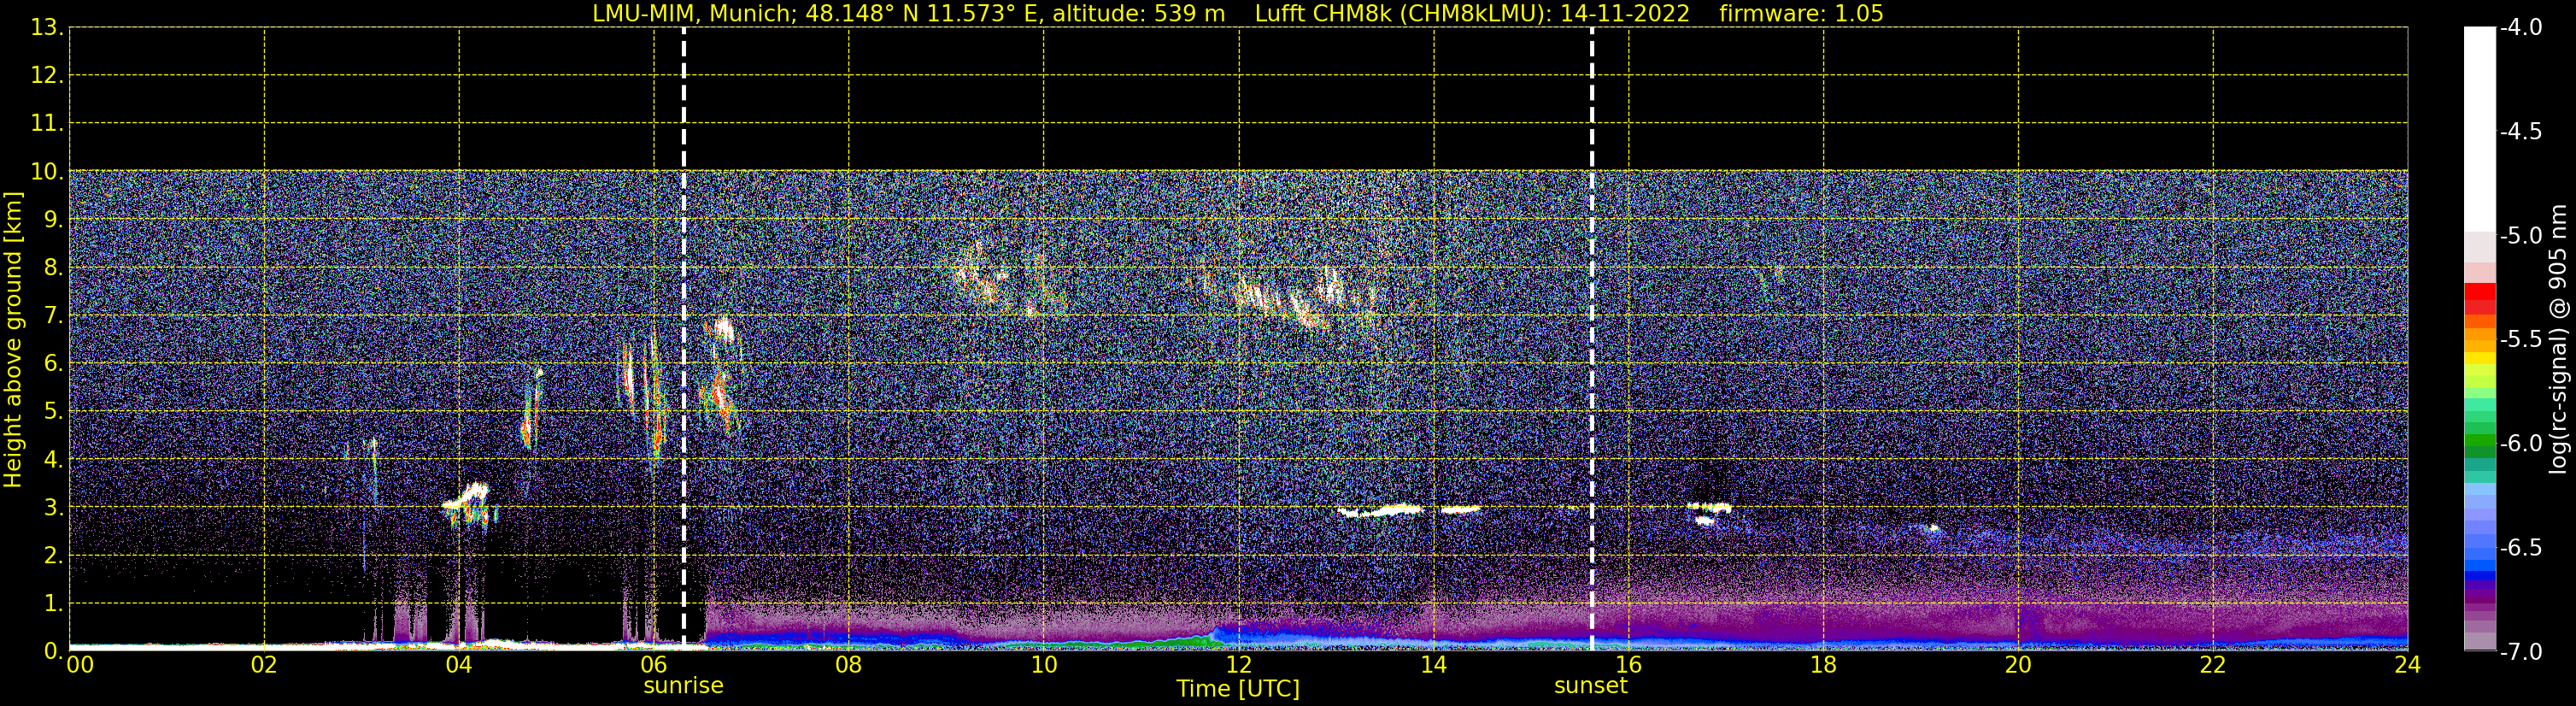This screenshot has height=706, width=2576.
Task: Click y-axis tick label '0.'
Action: pyautogui.click(x=53, y=651)
